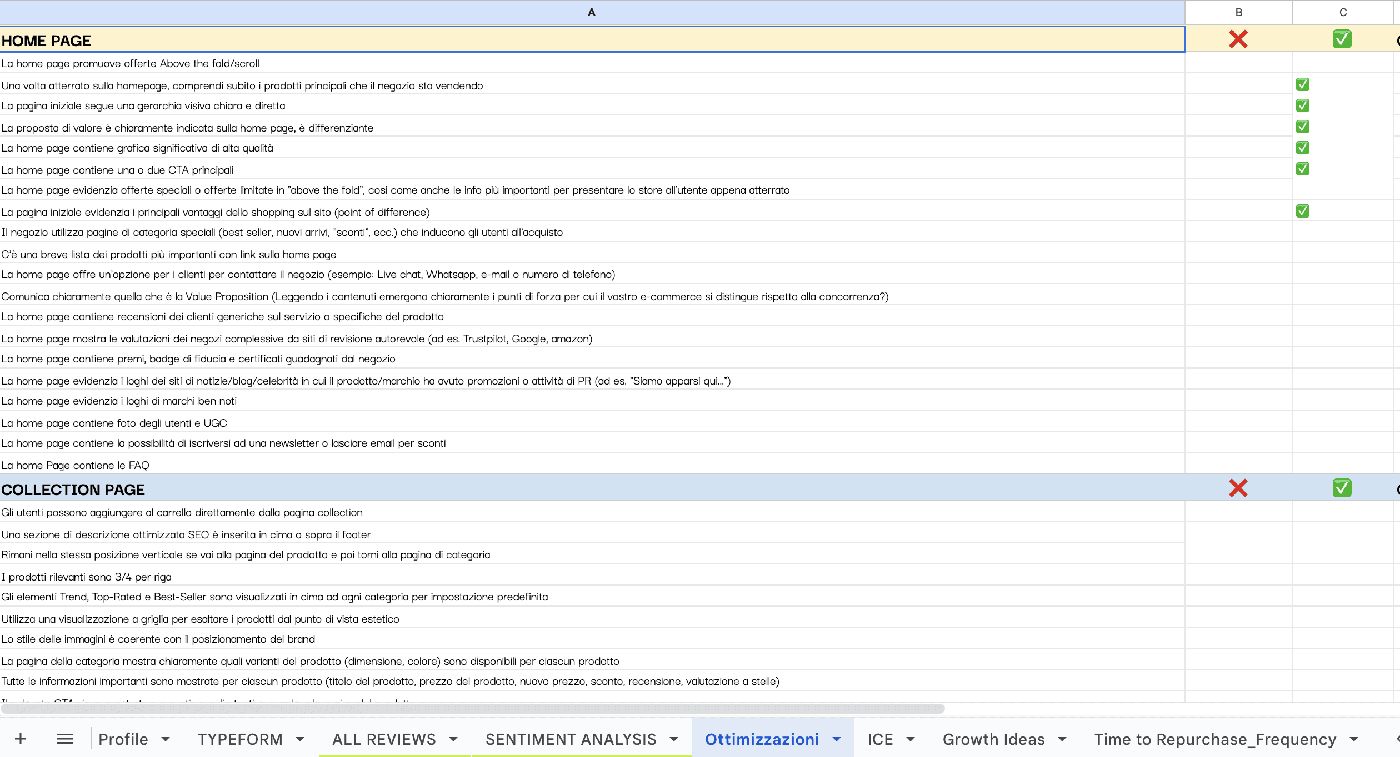Open the ALL REVIEWS tab dropdown arrow

pyautogui.click(x=453, y=740)
